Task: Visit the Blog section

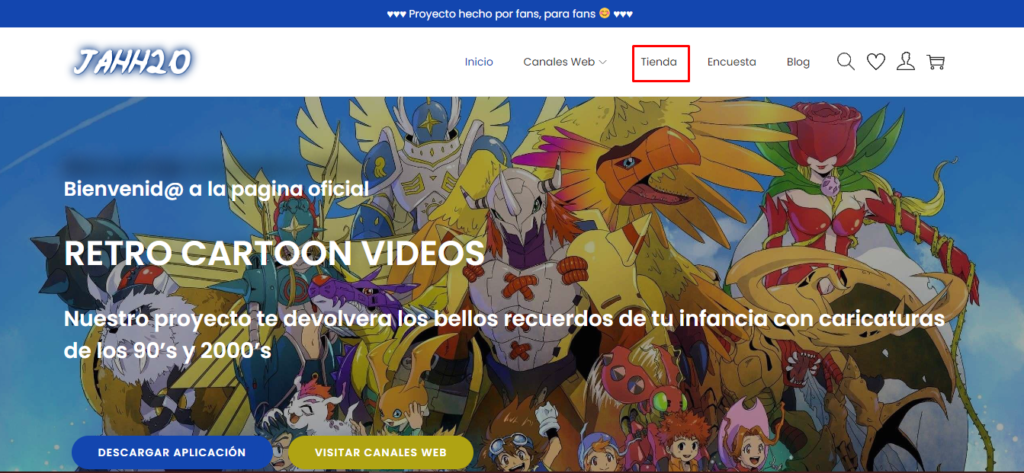Action: coord(798,62)
